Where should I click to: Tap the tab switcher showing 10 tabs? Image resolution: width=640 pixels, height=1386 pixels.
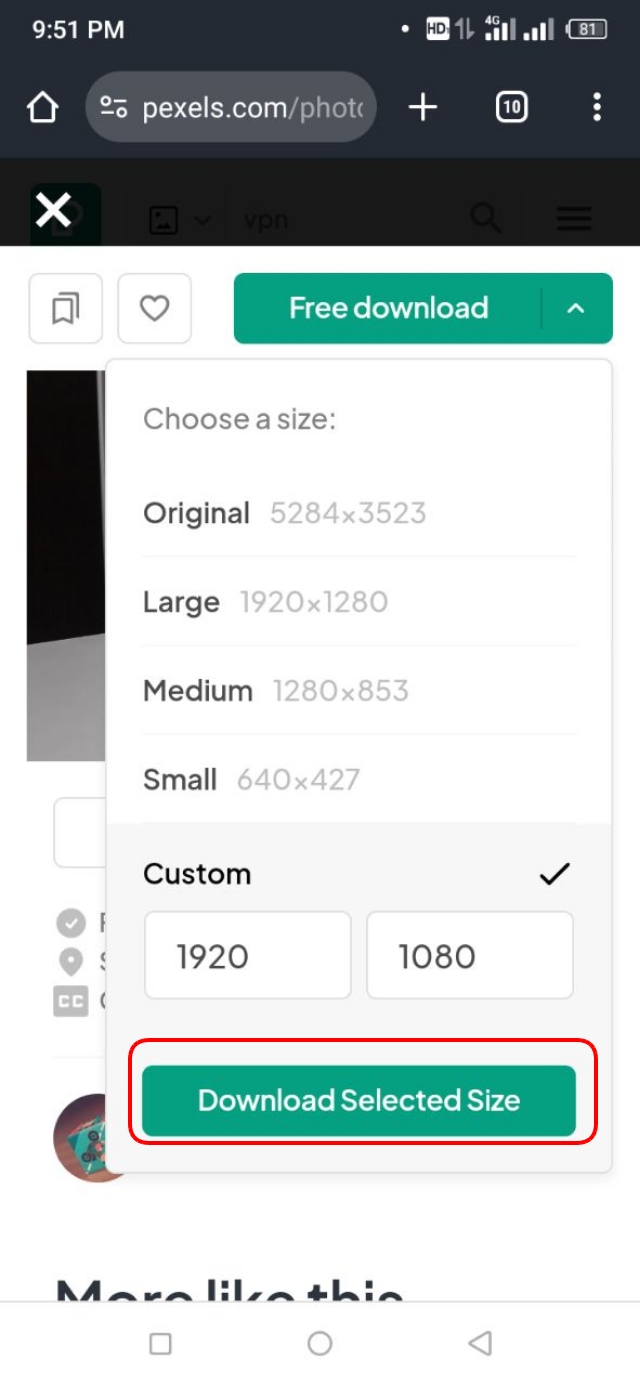tap(510, 107)
